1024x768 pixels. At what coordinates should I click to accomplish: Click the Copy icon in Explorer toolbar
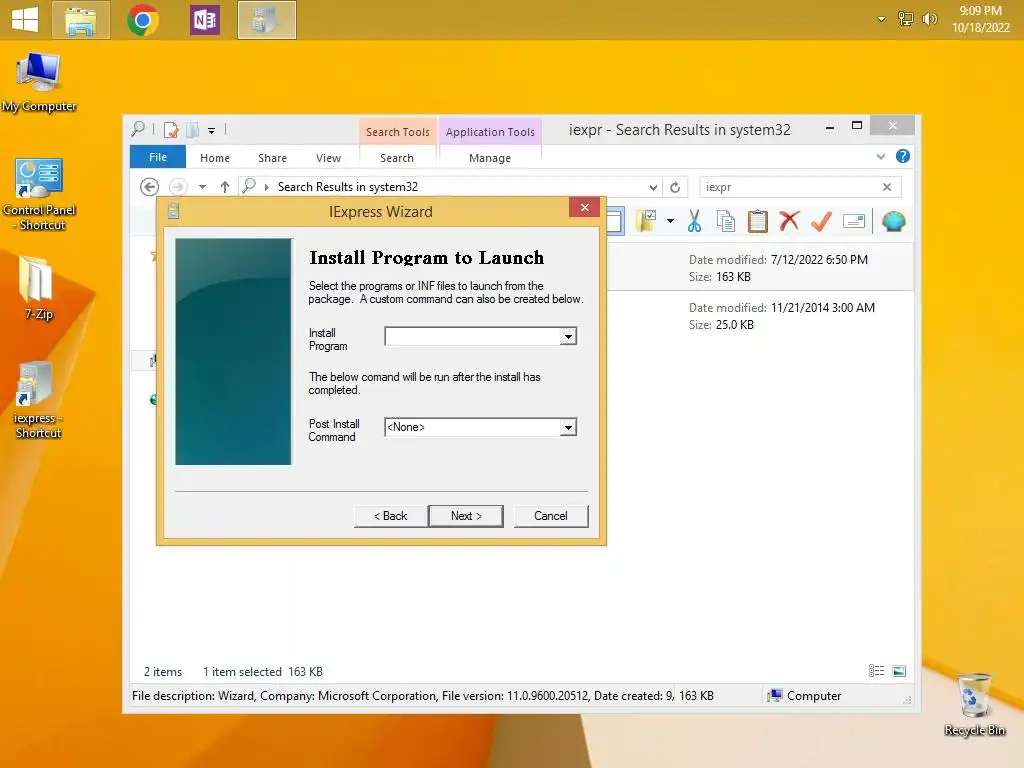(726, 221)
